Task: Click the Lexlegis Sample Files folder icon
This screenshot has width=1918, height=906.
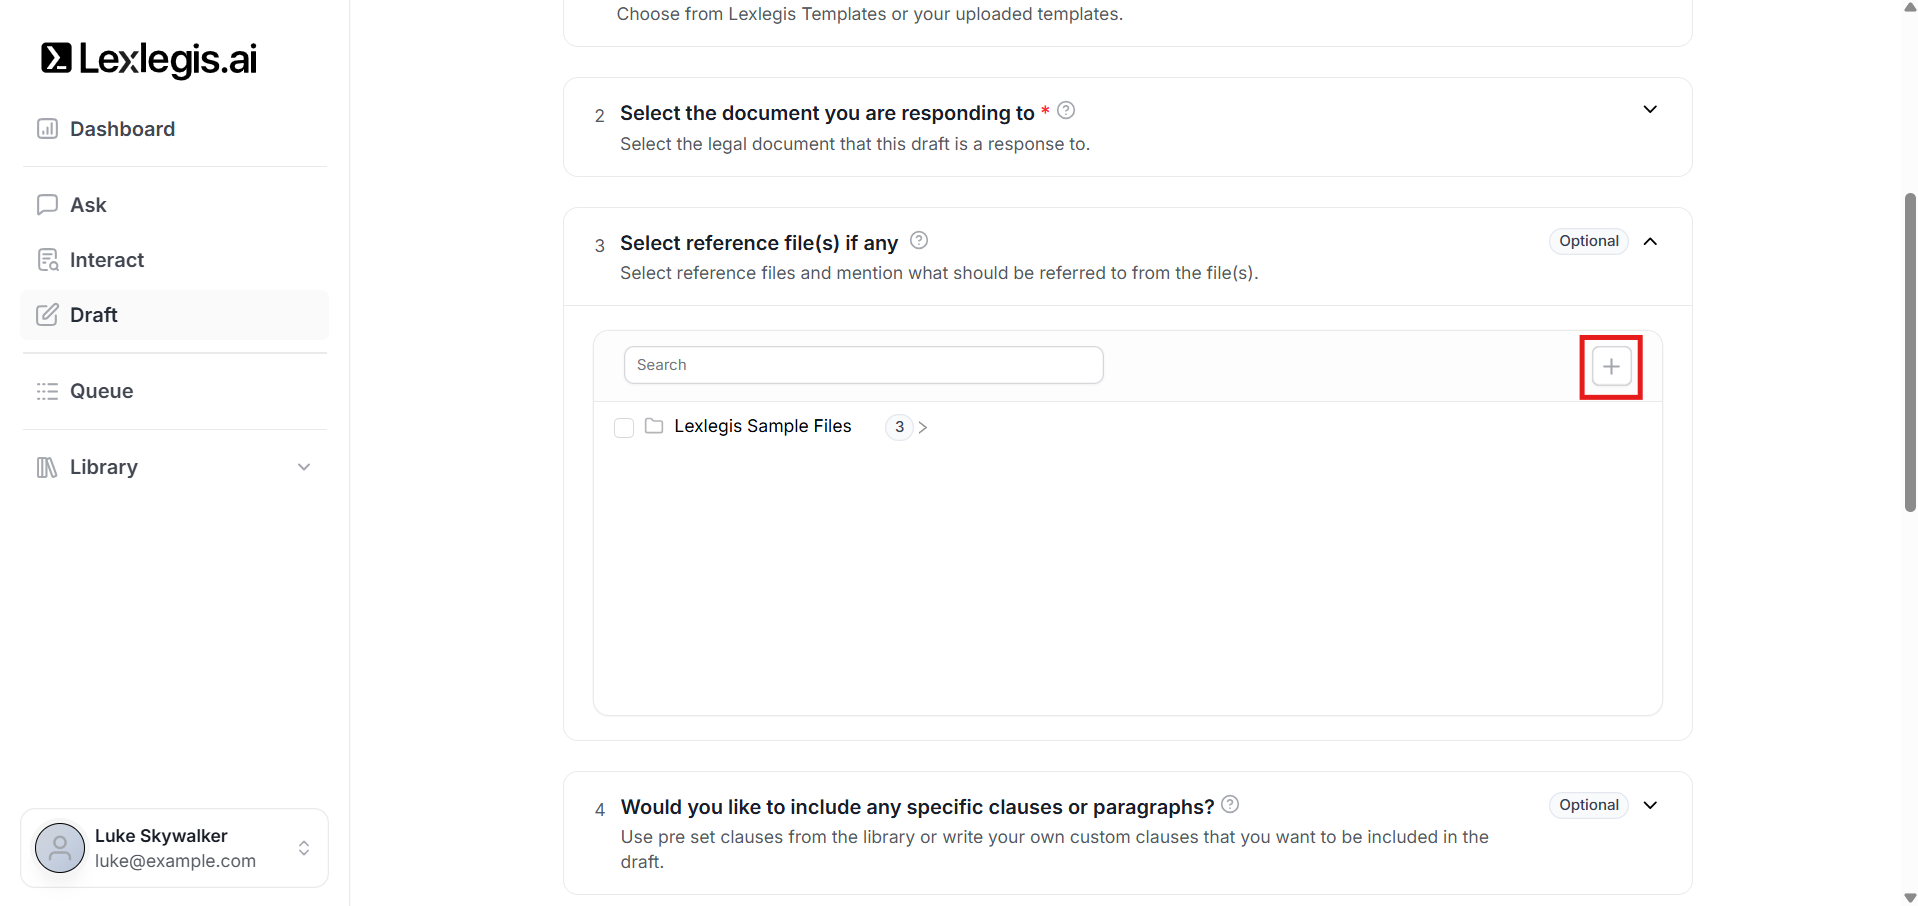Action: coord(654,426)
